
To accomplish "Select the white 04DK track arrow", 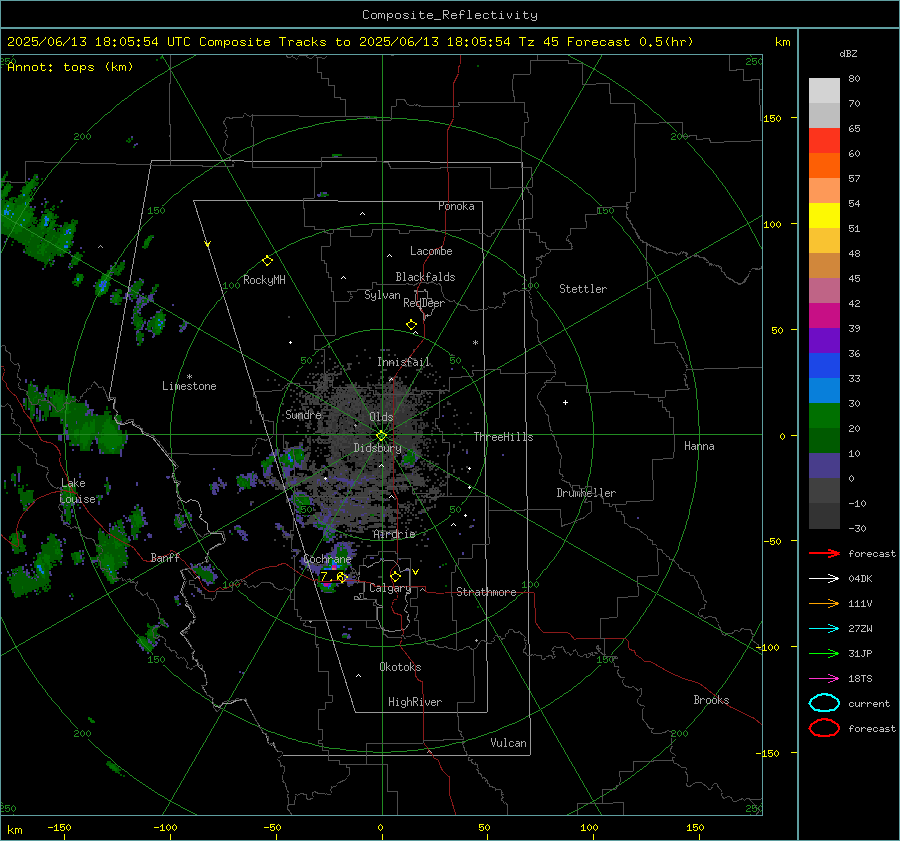I will point(824,579).
